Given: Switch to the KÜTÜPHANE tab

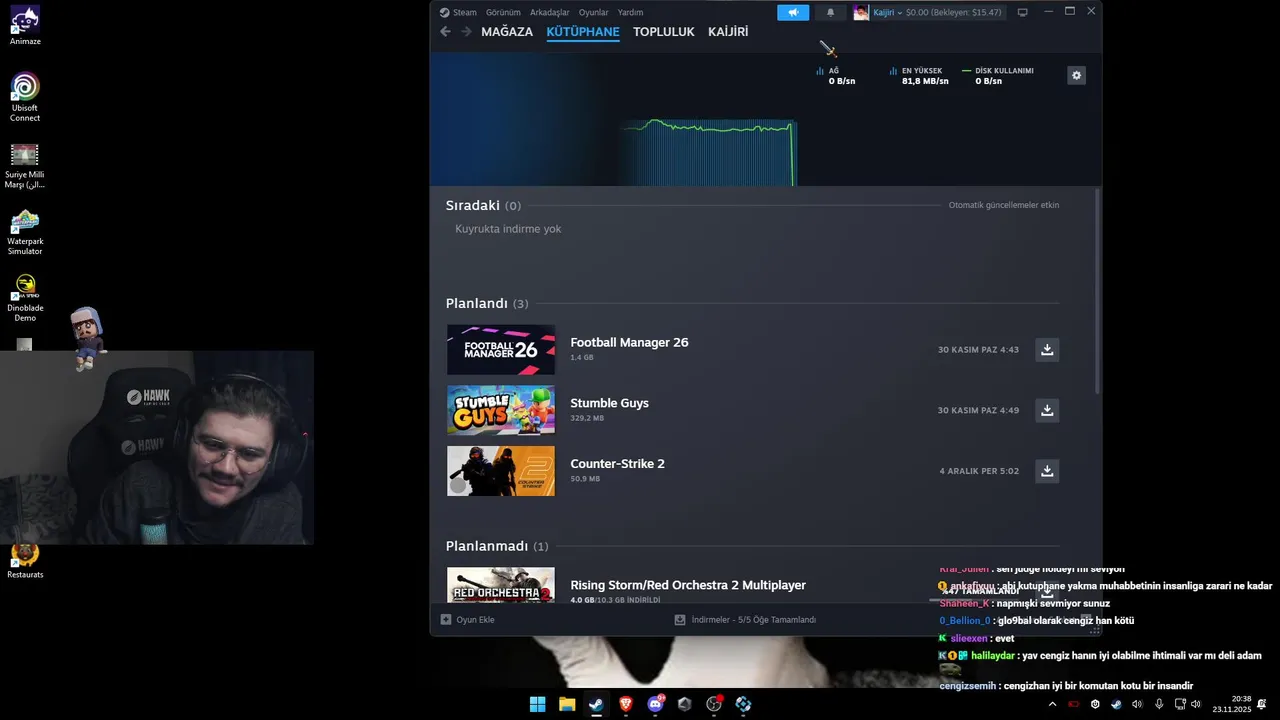Looking at the screenshot, I should pos(583,32).
